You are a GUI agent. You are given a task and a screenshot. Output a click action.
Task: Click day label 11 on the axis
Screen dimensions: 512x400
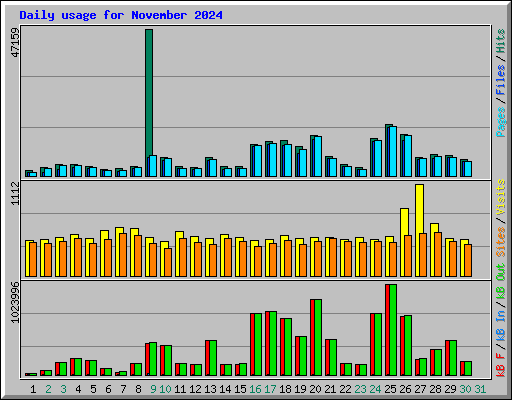180,389
